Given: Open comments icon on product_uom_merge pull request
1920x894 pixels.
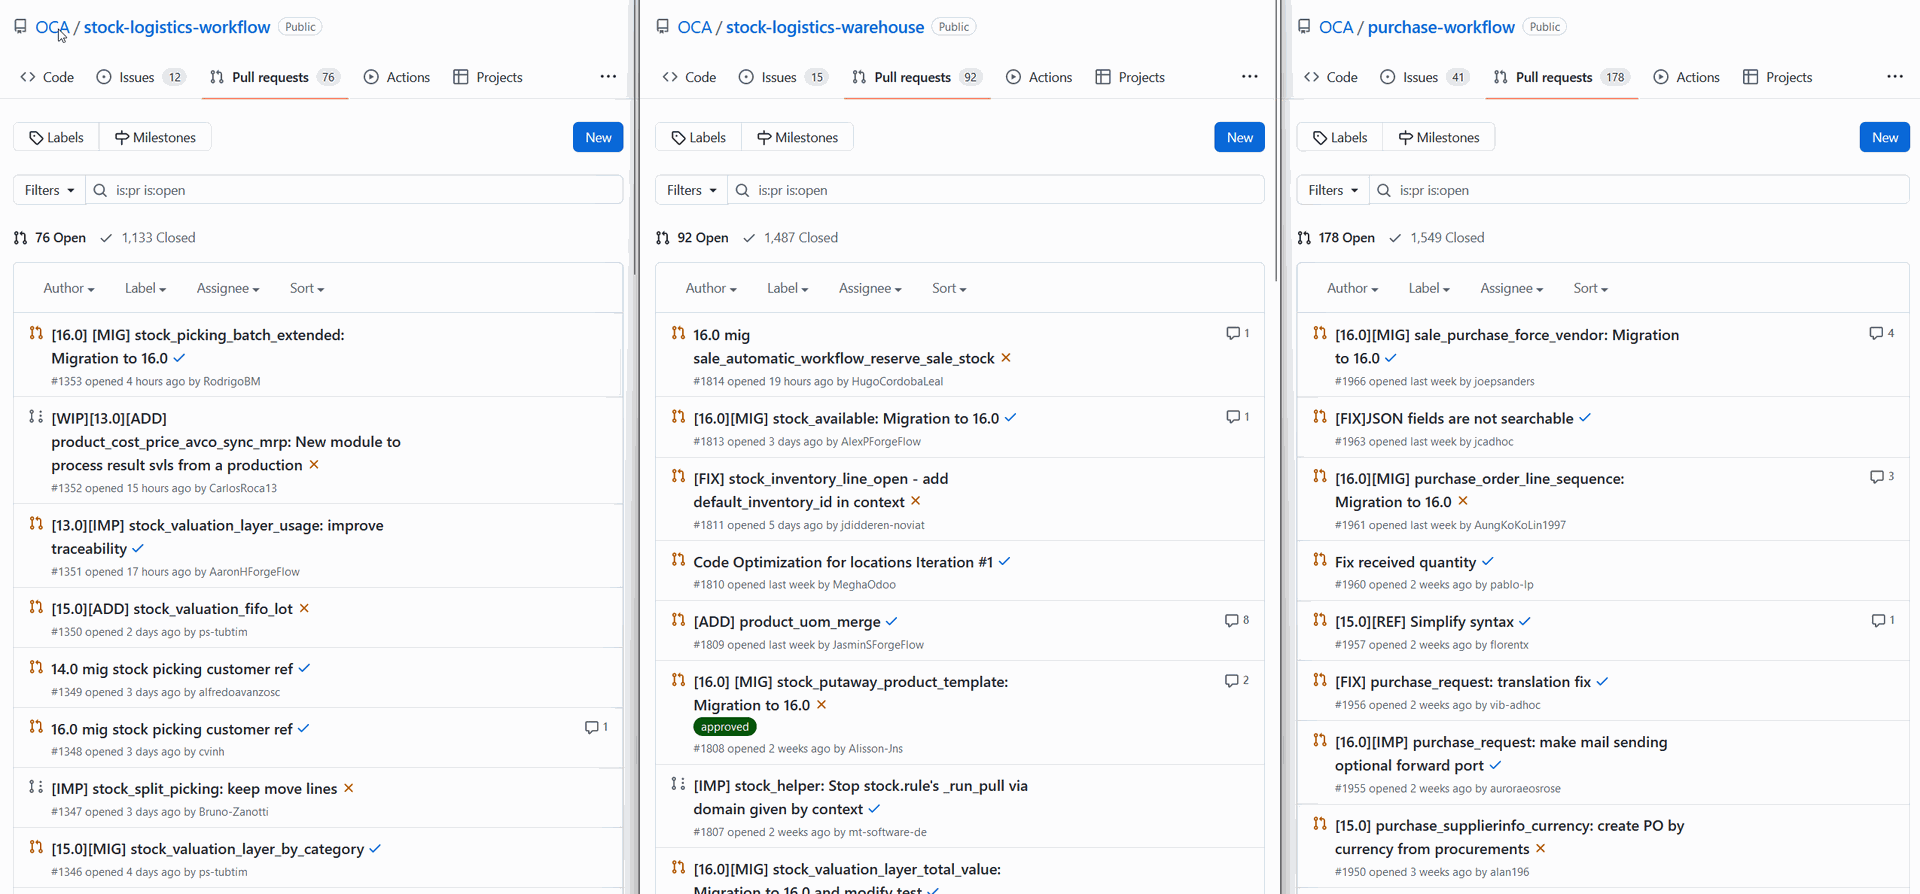Looking at the screenshot, I should (1231, 621).
